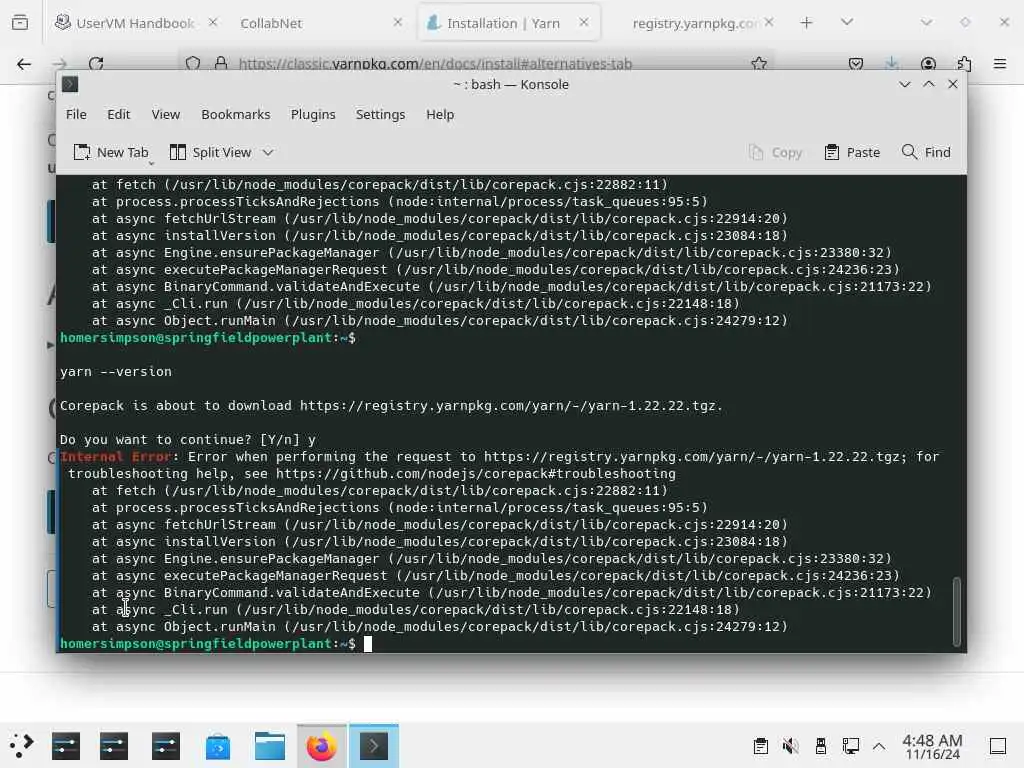This screenshot has height=768, width=1024.
Task: Click the Copy toolbar button
Action: [775, 152]
